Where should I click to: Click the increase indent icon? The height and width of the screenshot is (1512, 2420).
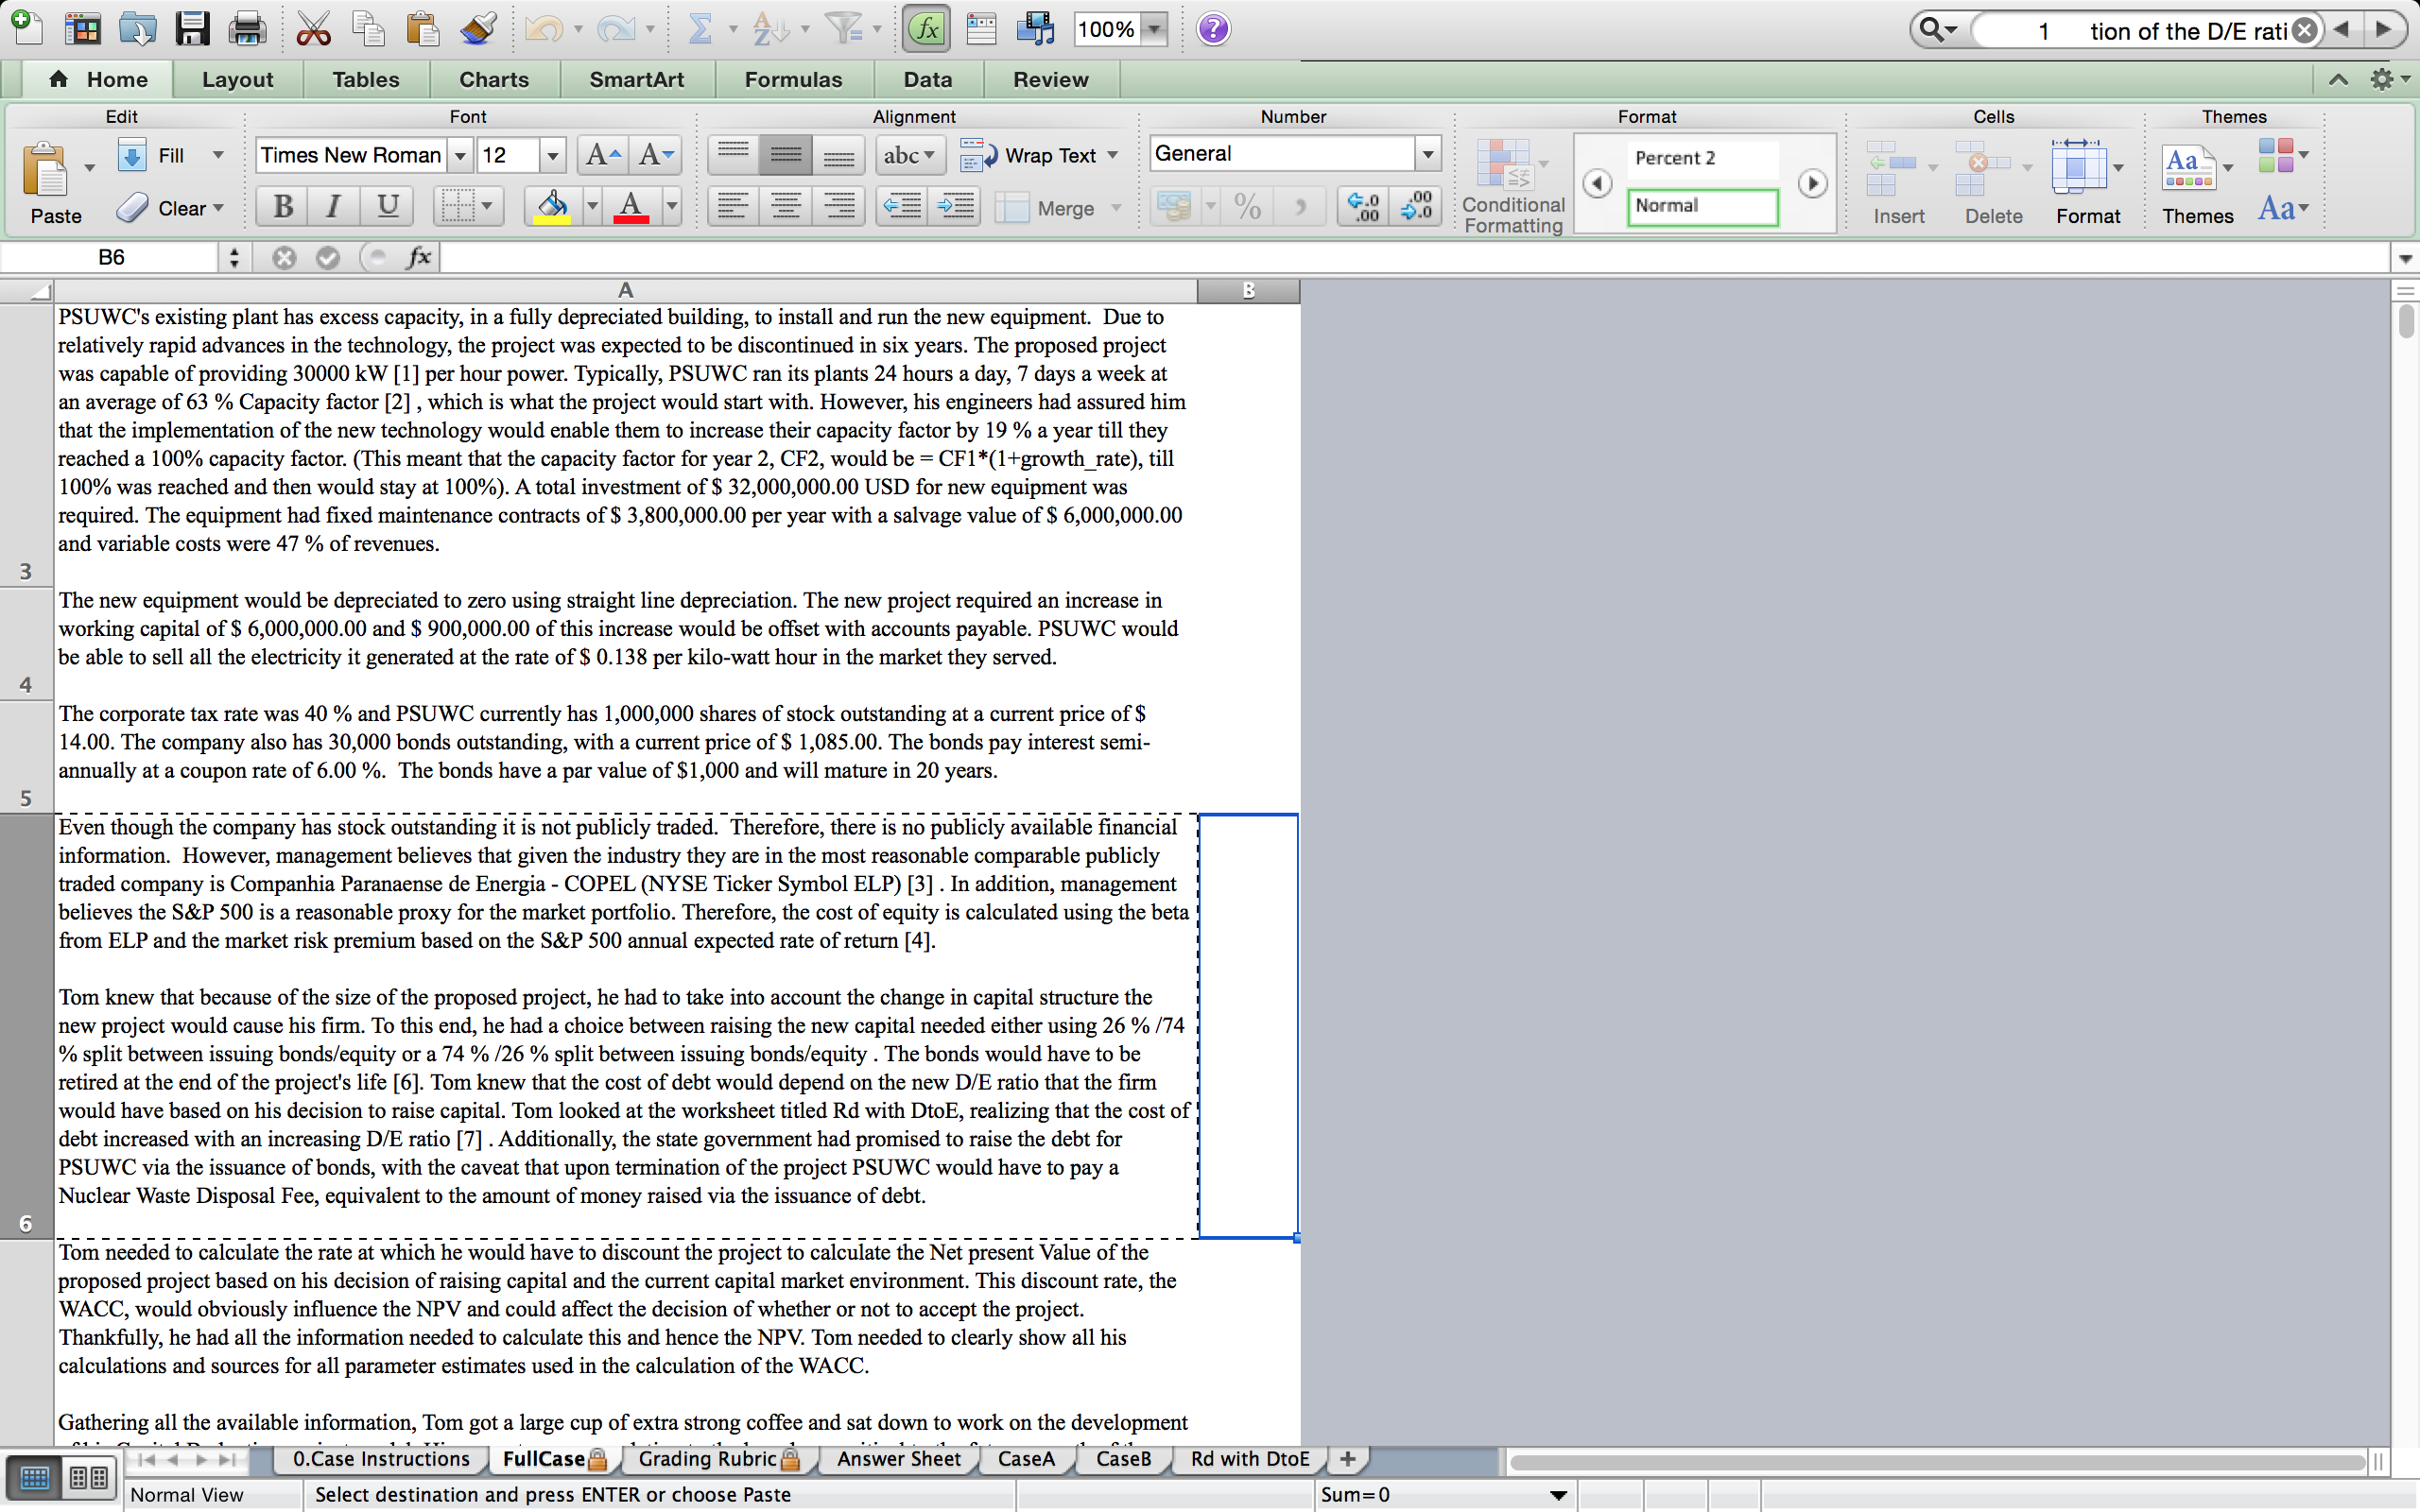[955, 207]
